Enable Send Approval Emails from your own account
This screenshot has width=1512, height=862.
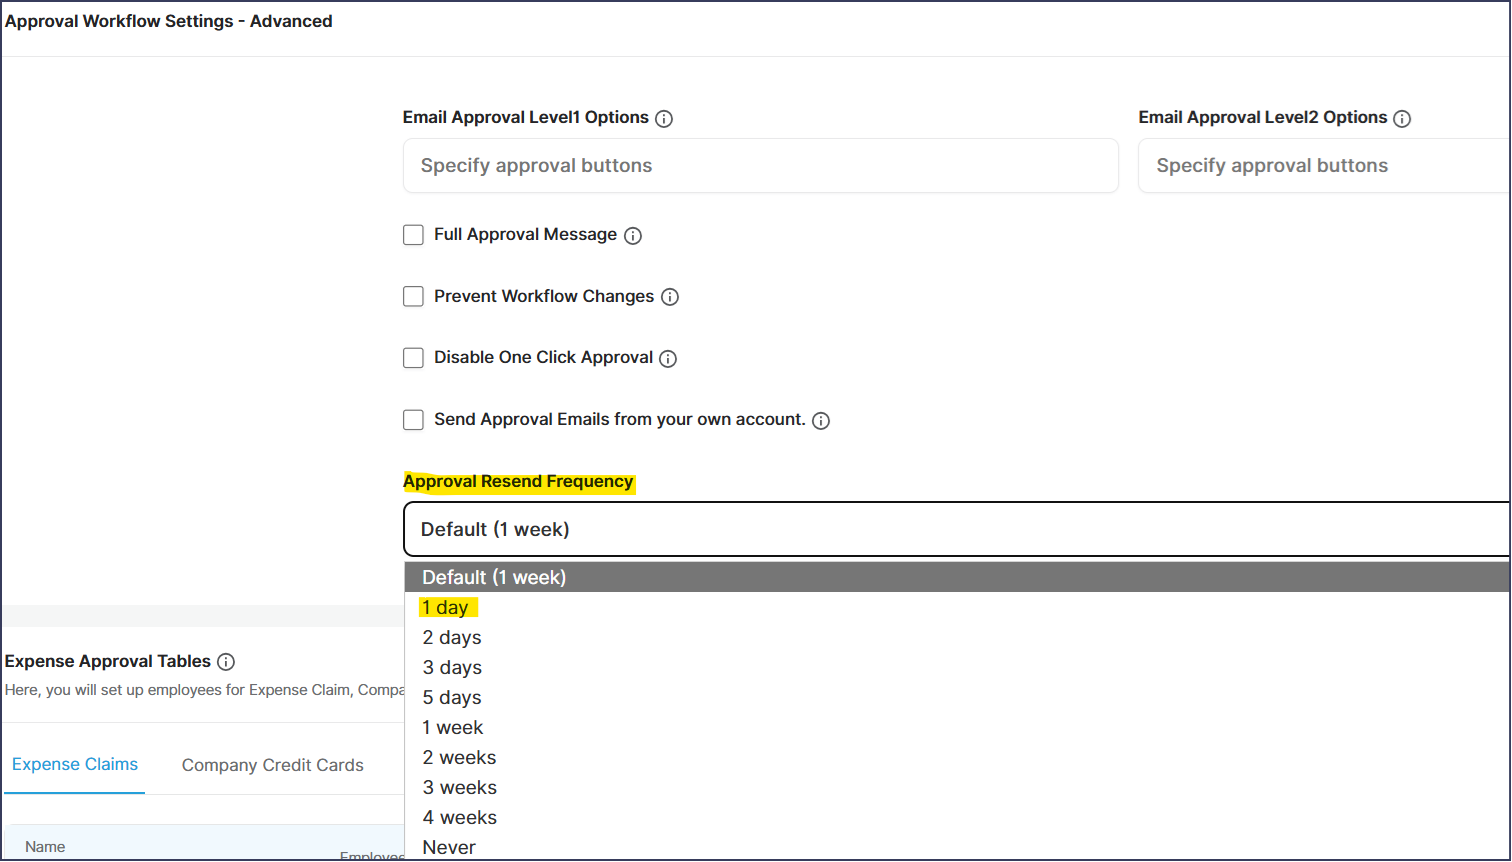pos(413,420)
